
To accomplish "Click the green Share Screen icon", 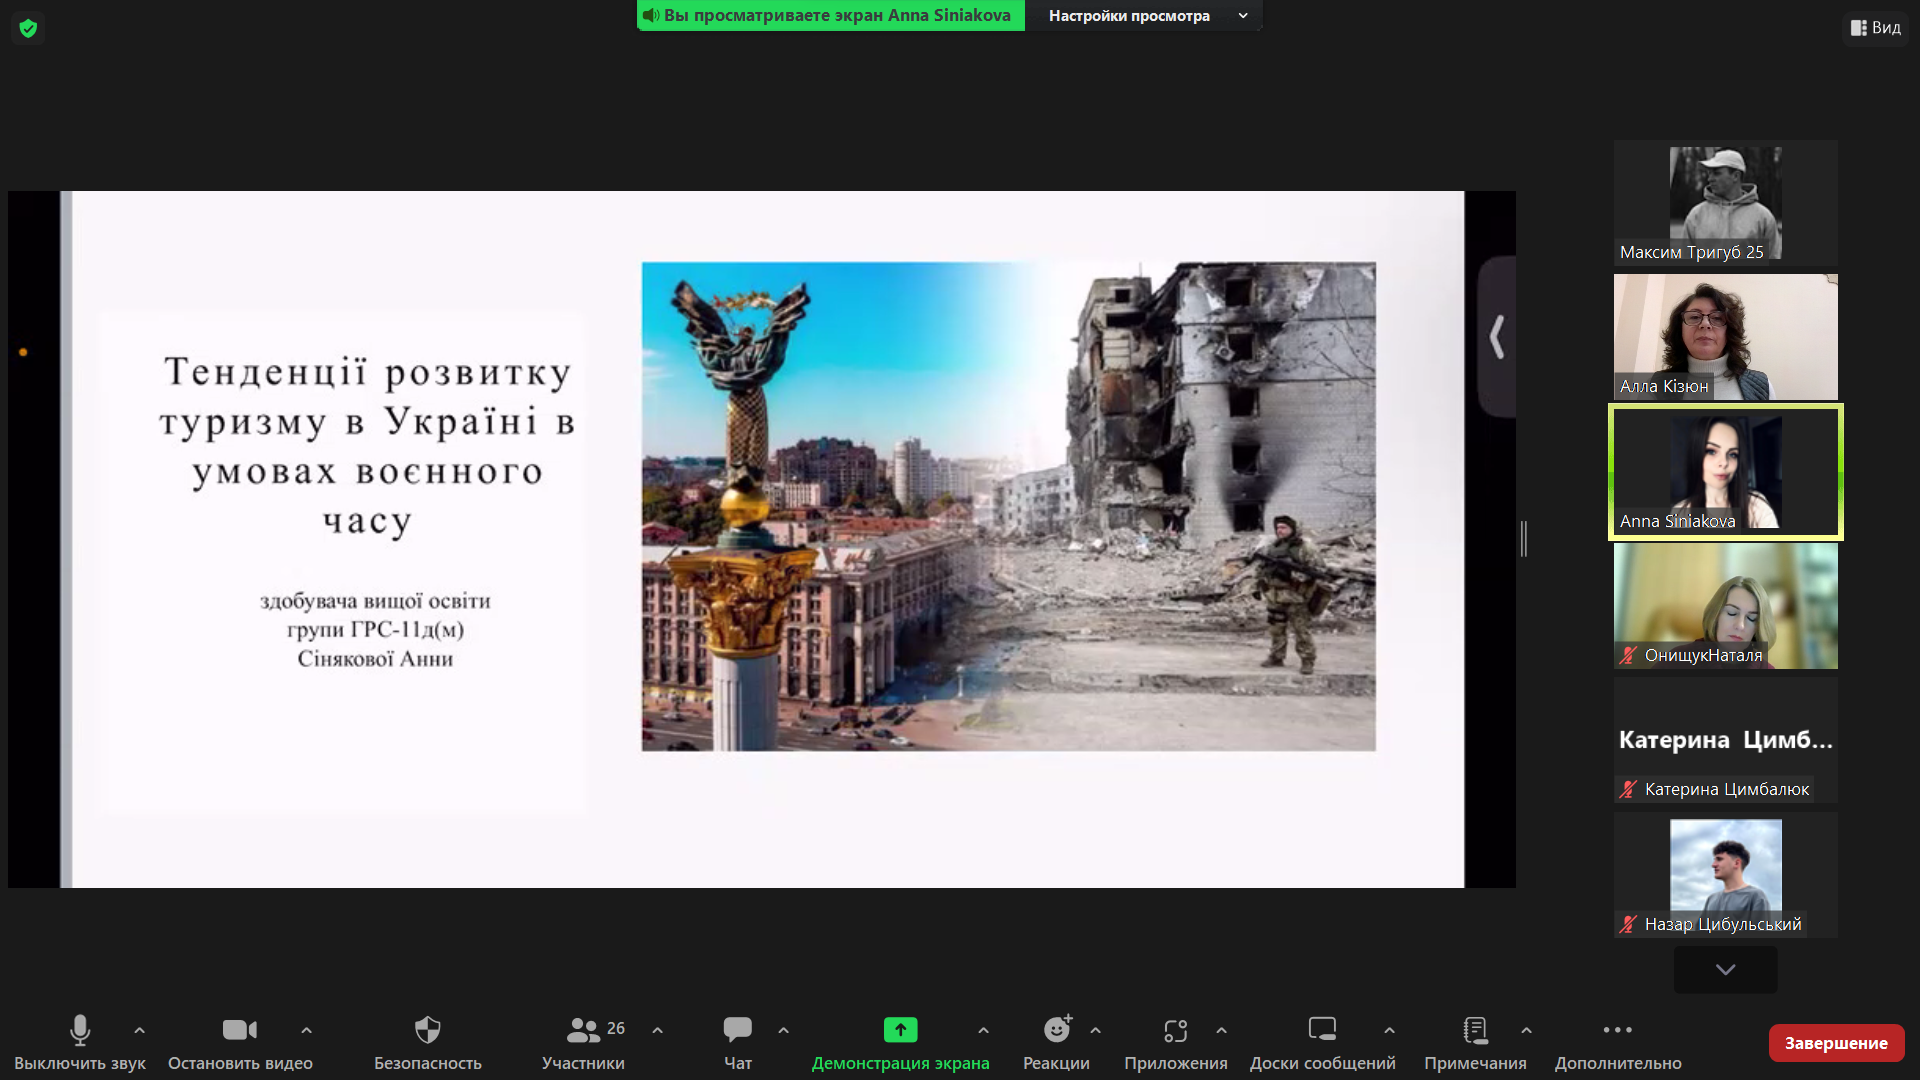I will 900,1030.
